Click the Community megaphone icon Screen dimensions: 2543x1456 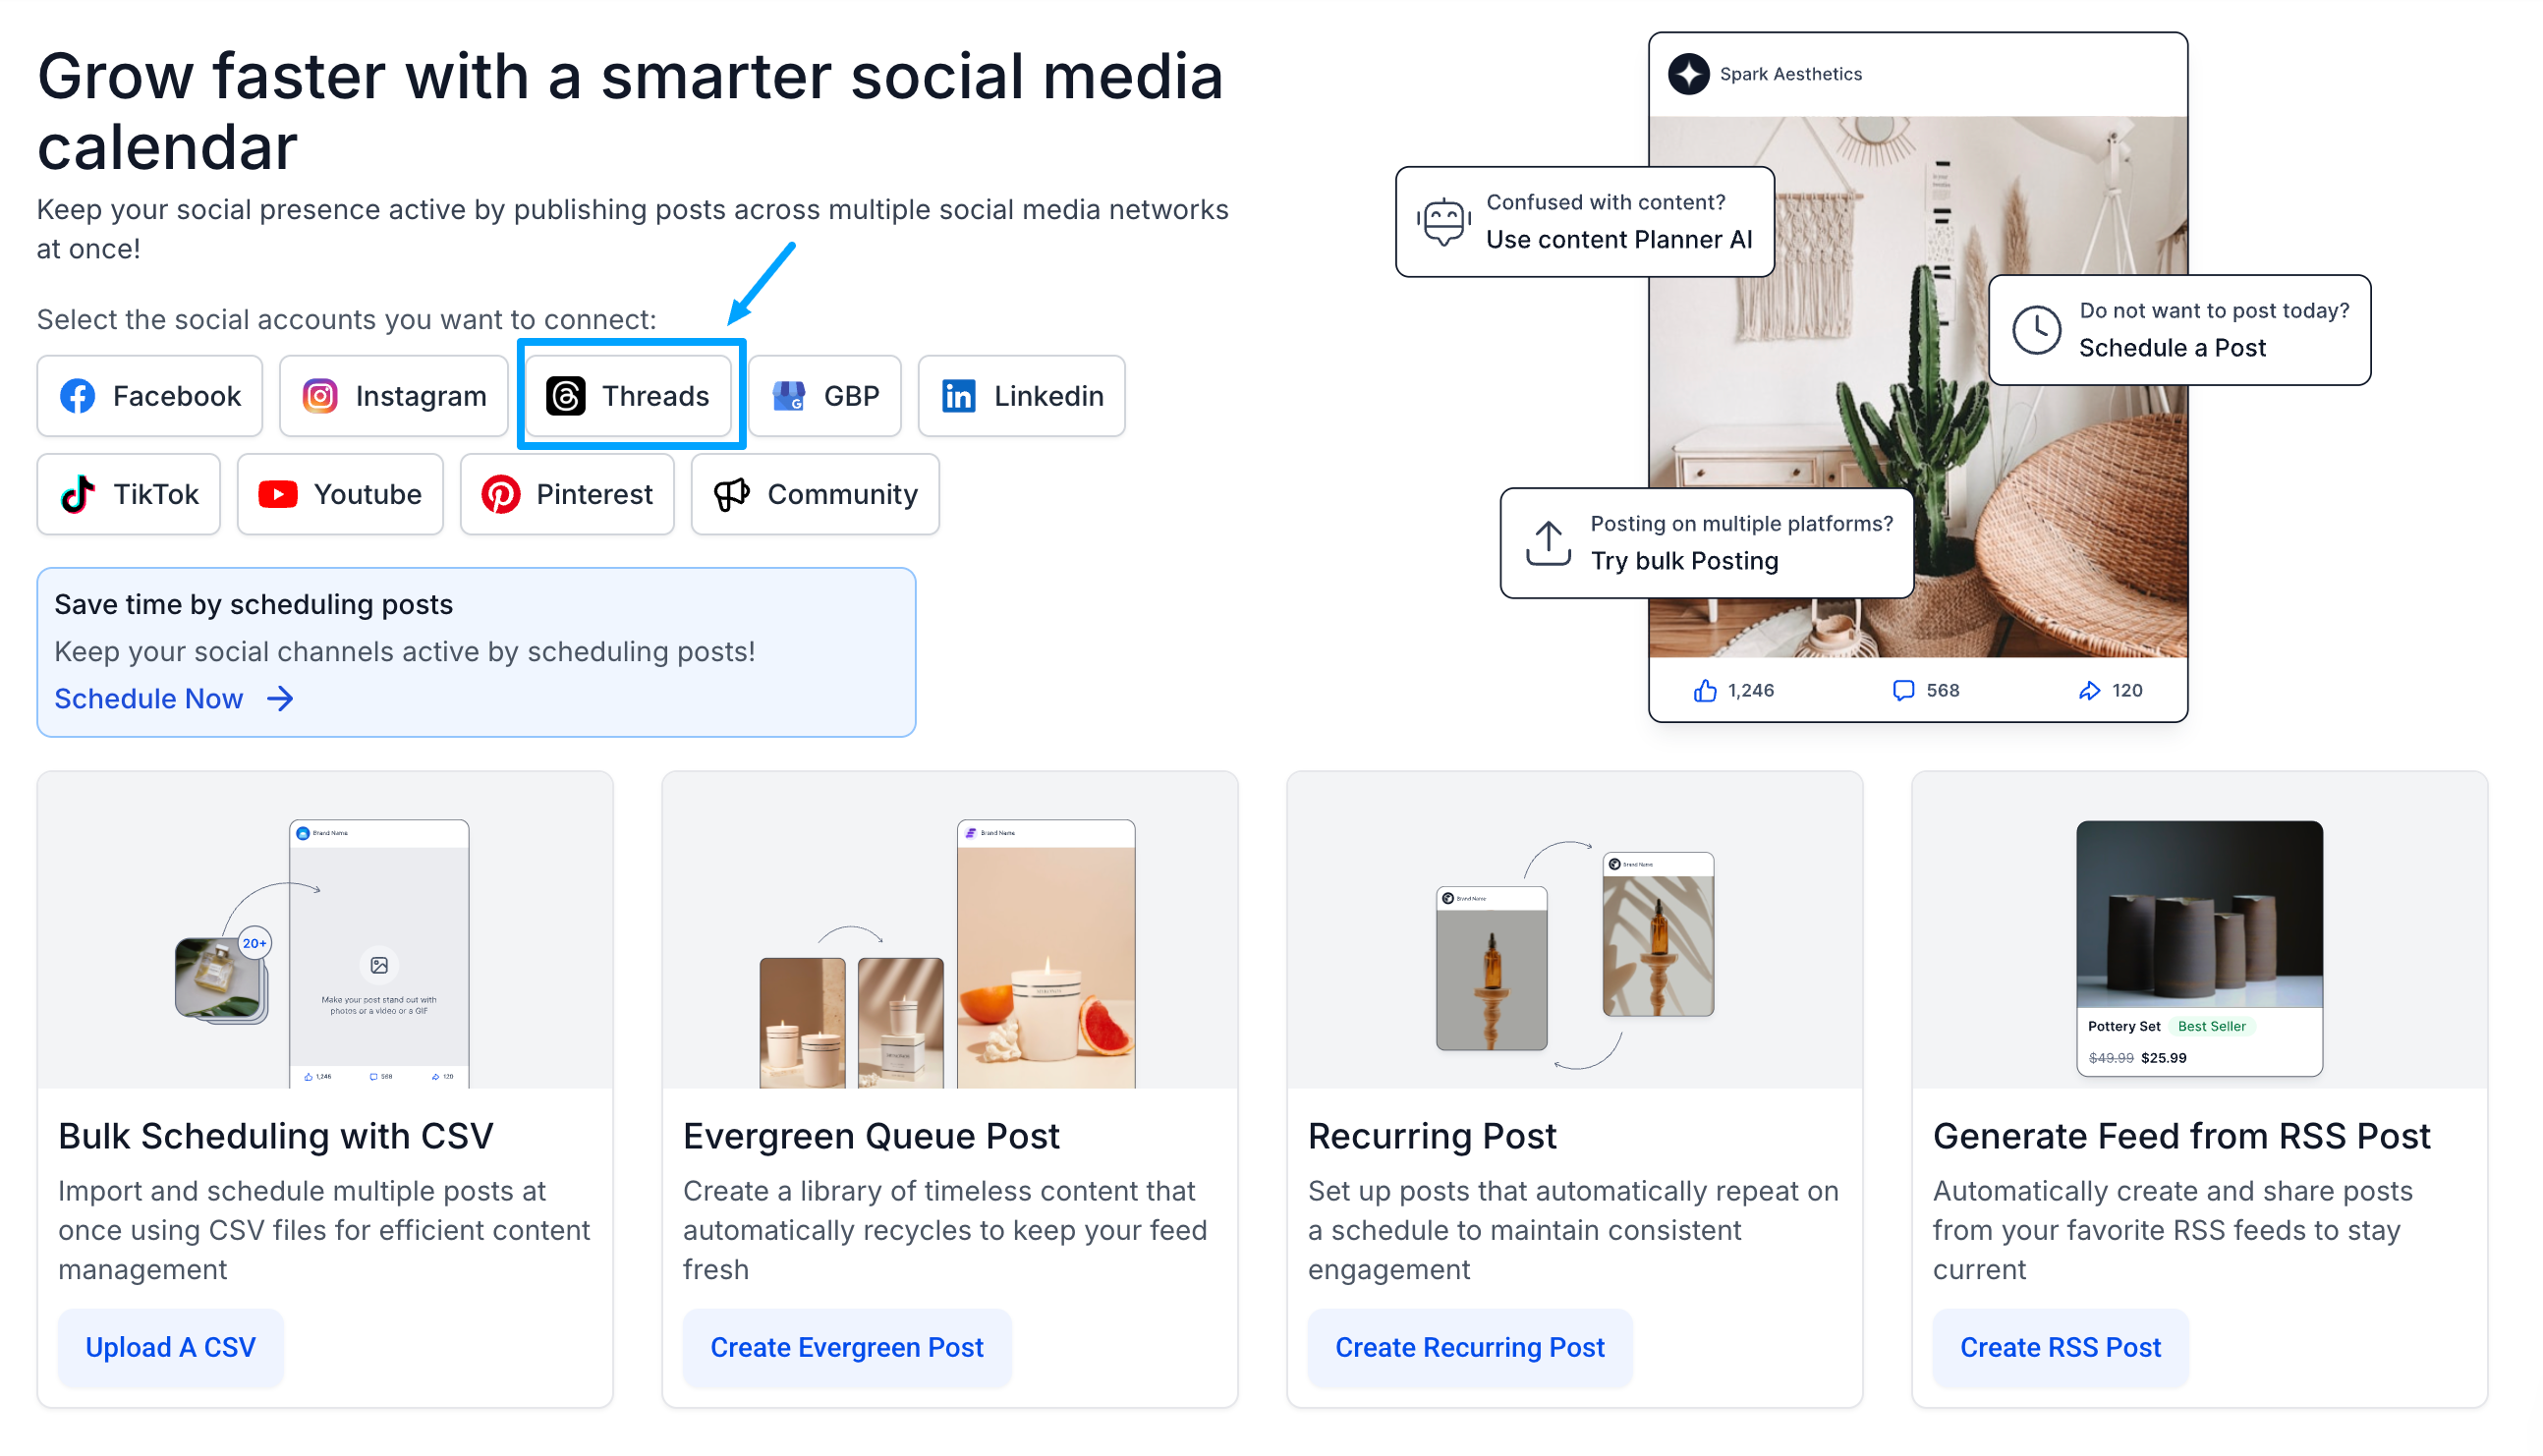coord(730,493)
